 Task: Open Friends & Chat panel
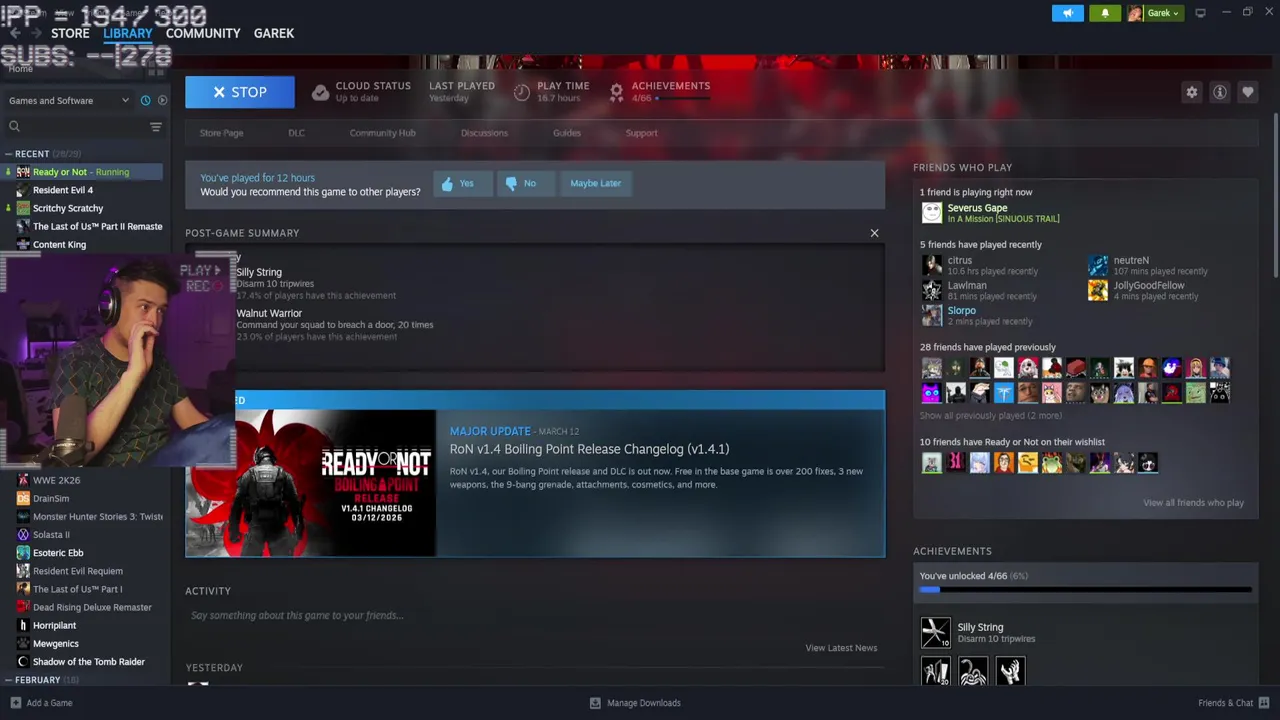[1234, 703]
